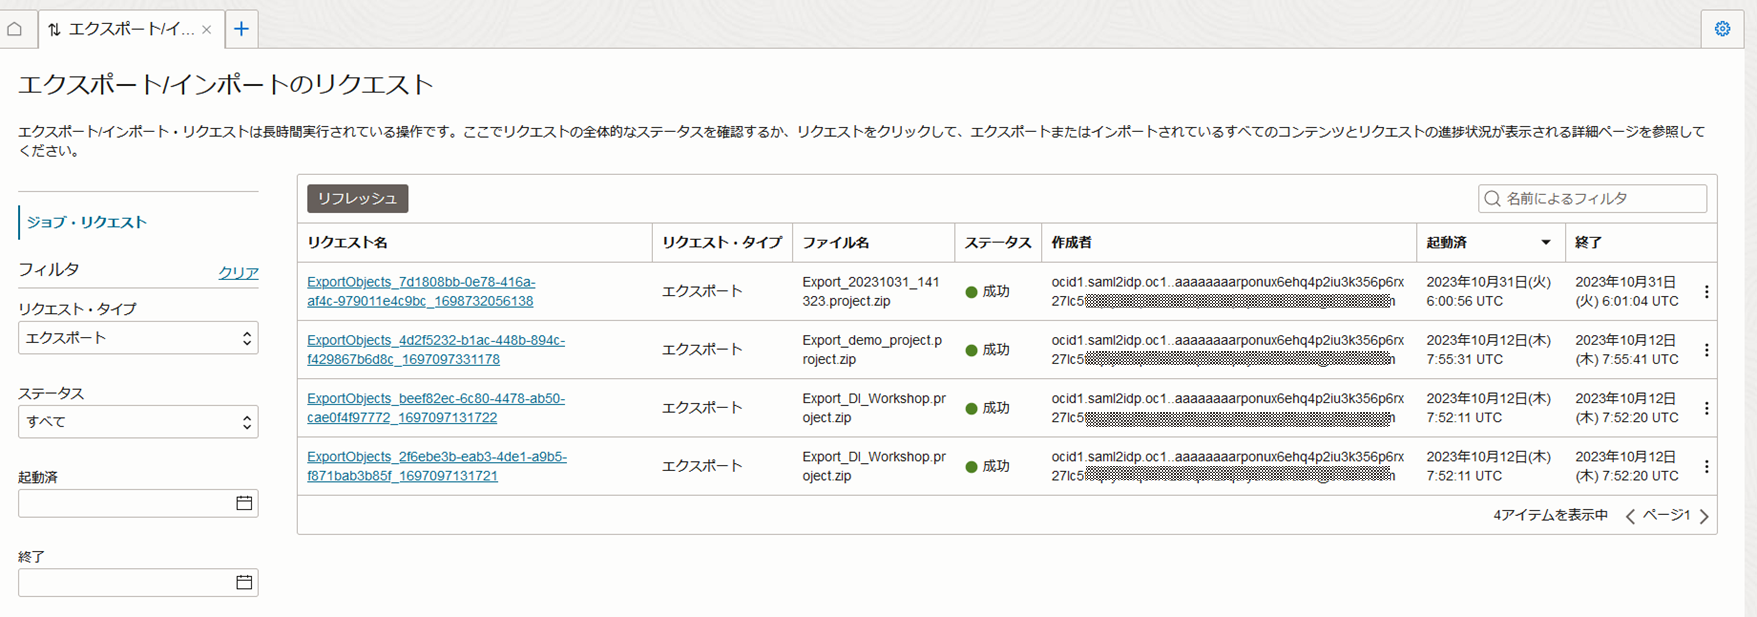The height and width of the screenshot is (617, 1757).
Task: Click start time 2023年10月31日(火) 6:00:56 UTC
Action: coord(1488,291)
